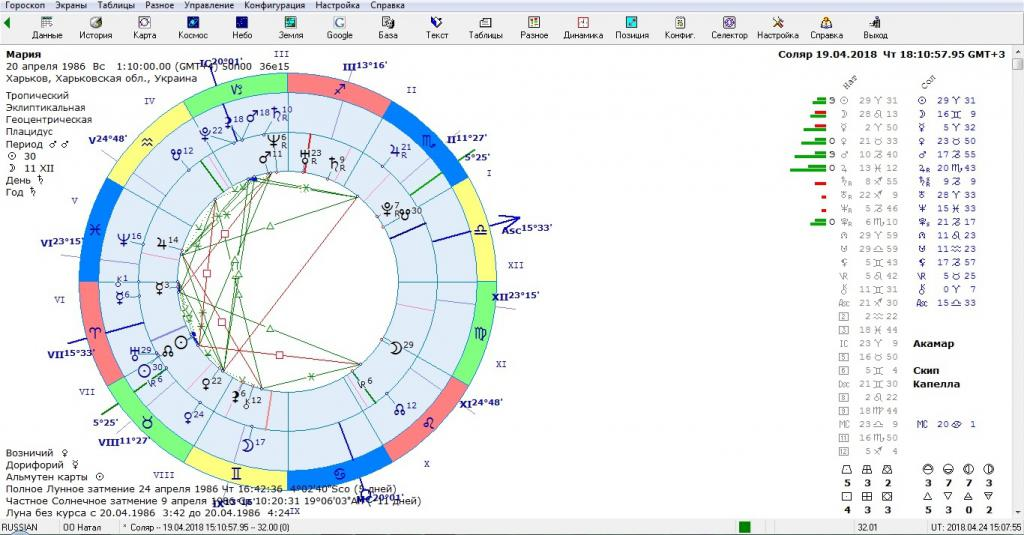Screen dimensions: 1024x535
Task: Open the Экраны menu
Action: (x=71, y=5)
